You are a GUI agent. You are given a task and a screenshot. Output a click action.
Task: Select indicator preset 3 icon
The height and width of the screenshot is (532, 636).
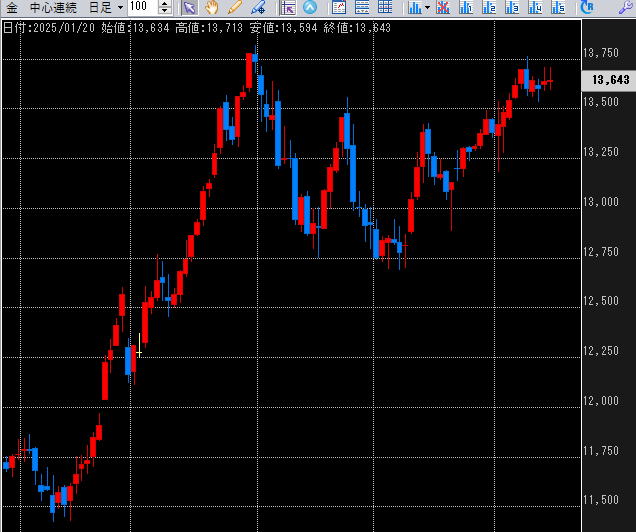[x=512, y=7]
